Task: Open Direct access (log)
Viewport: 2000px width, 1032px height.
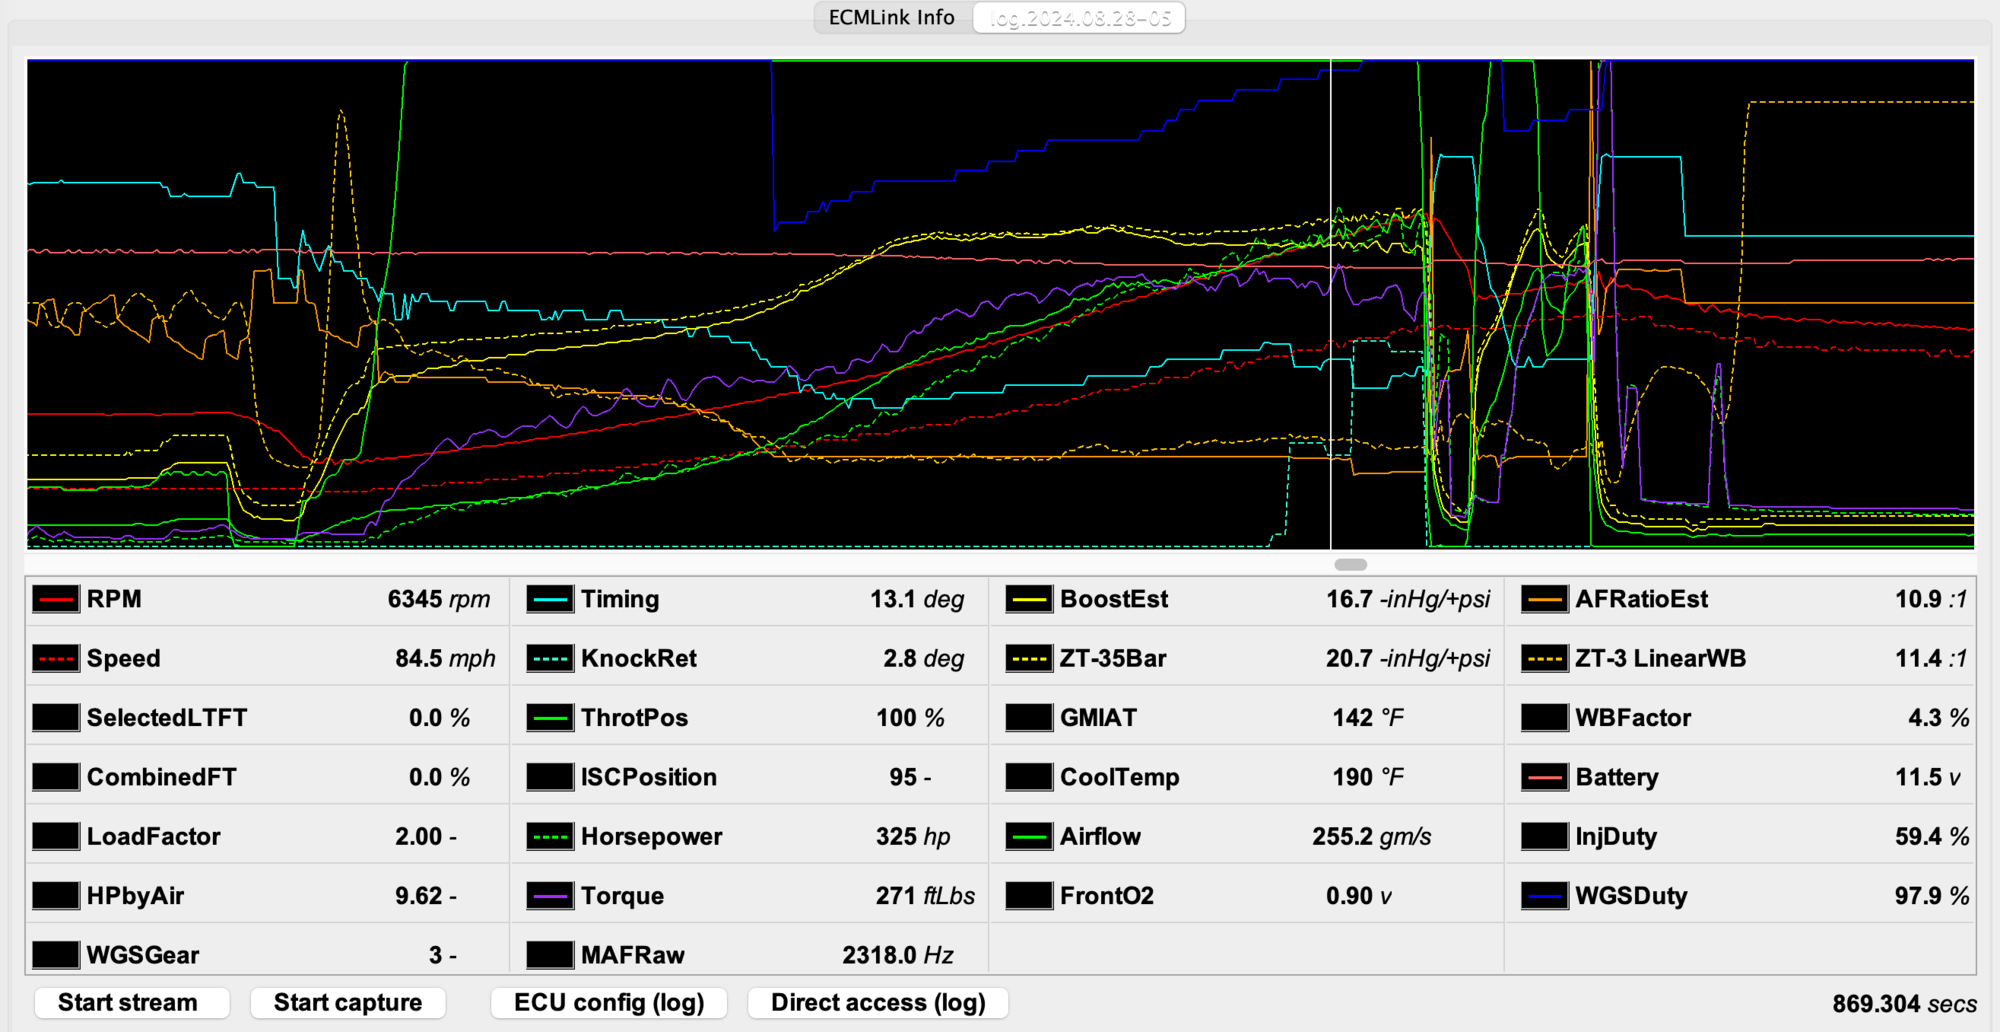Action: [878, 1002]
